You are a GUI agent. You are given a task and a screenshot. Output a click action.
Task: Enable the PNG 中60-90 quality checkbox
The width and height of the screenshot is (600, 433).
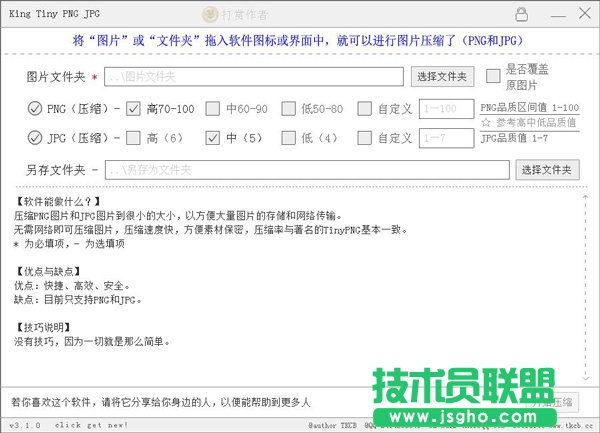pos(211,109)
